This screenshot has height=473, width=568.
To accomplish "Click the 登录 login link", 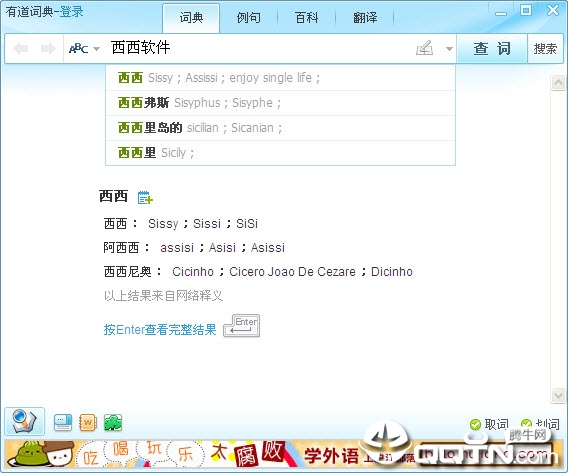I will 71,12.
